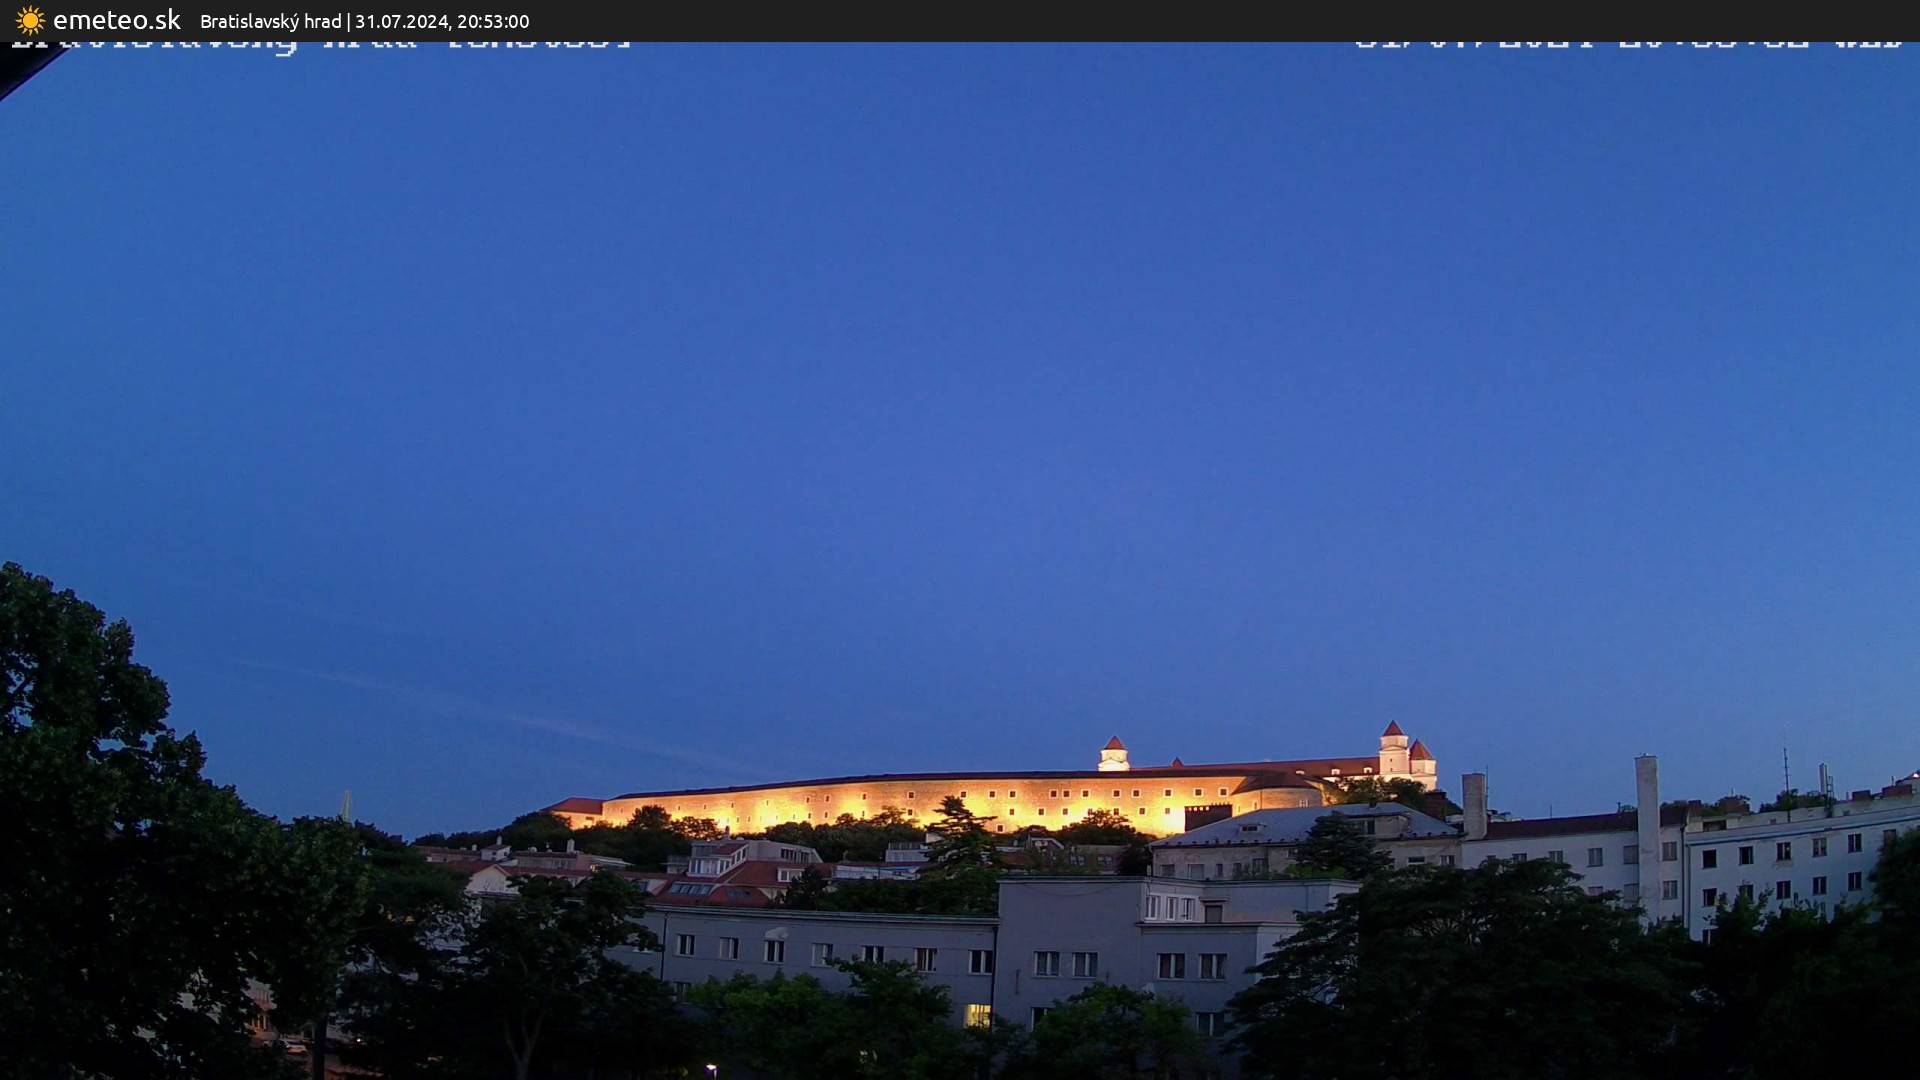The height and width of the screenshot is (1080, 1920).
Task: Click the logo graphic beside emeteo.sk
Action: click(x=30, y=20)
